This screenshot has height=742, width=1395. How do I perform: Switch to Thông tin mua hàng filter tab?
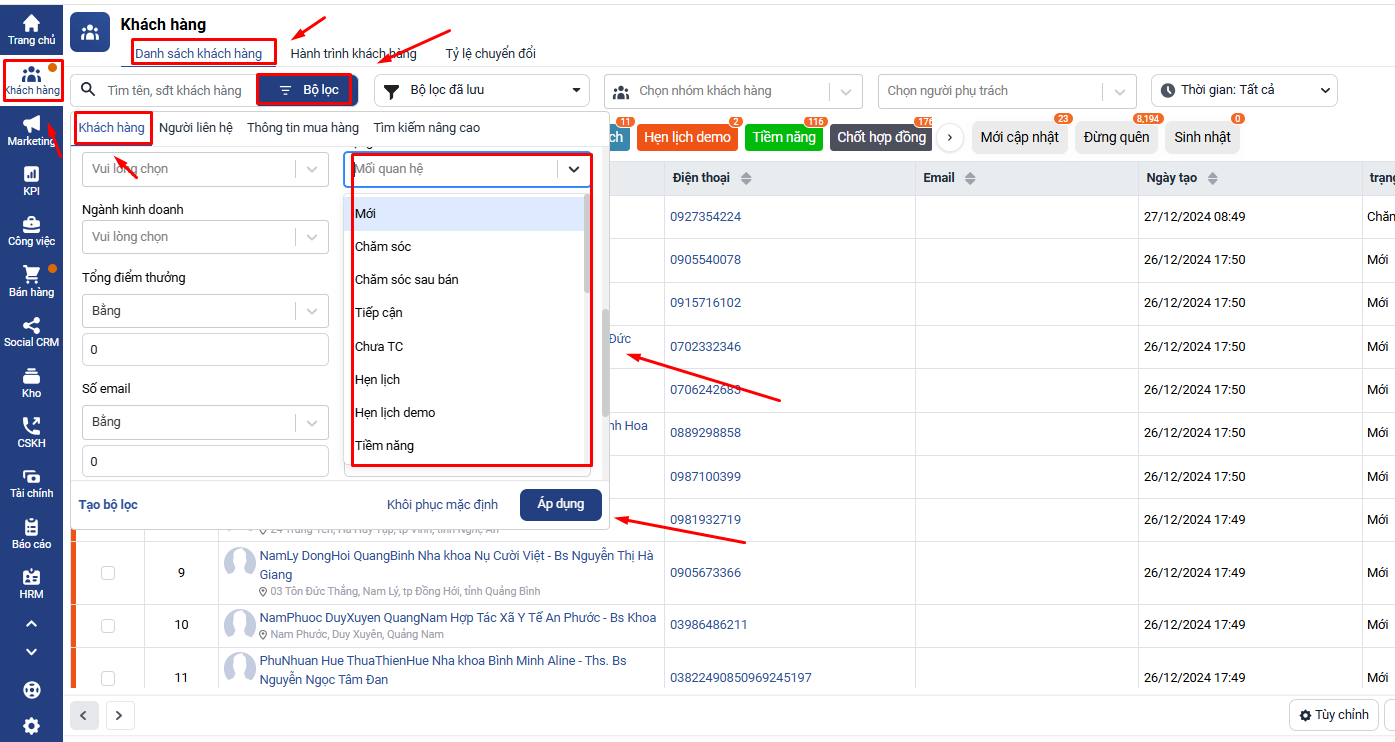pos(302,128)
